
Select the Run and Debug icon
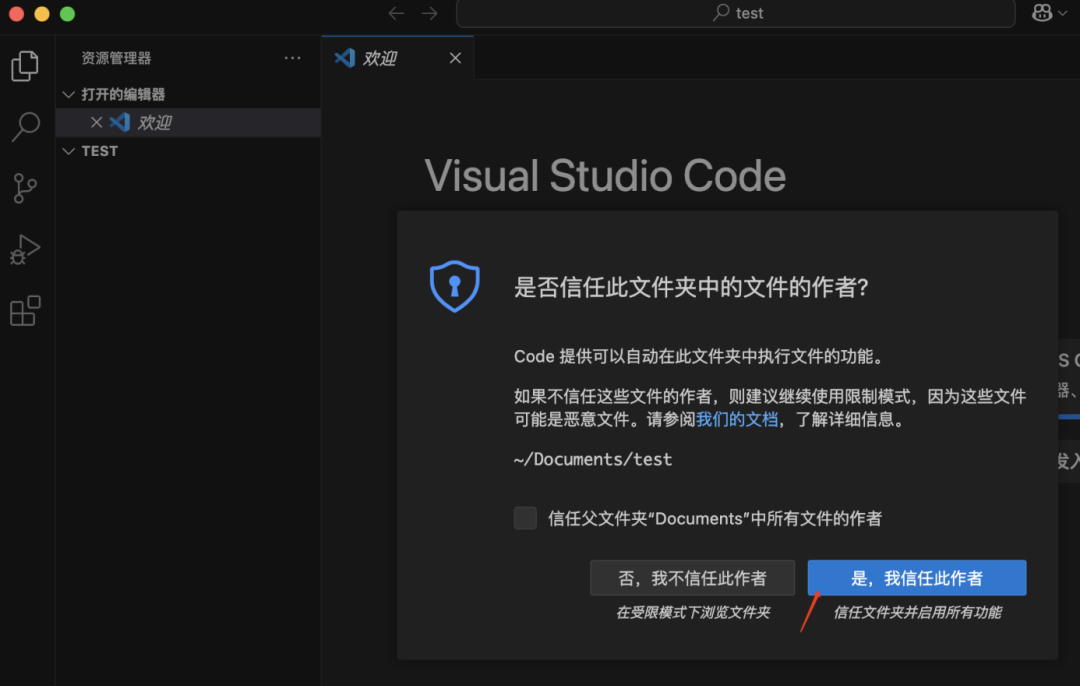[24, 250]
